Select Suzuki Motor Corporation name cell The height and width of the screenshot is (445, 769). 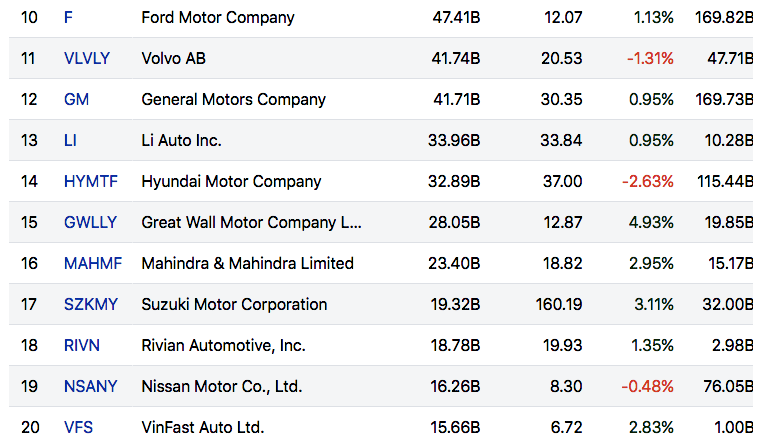[235, 304]
